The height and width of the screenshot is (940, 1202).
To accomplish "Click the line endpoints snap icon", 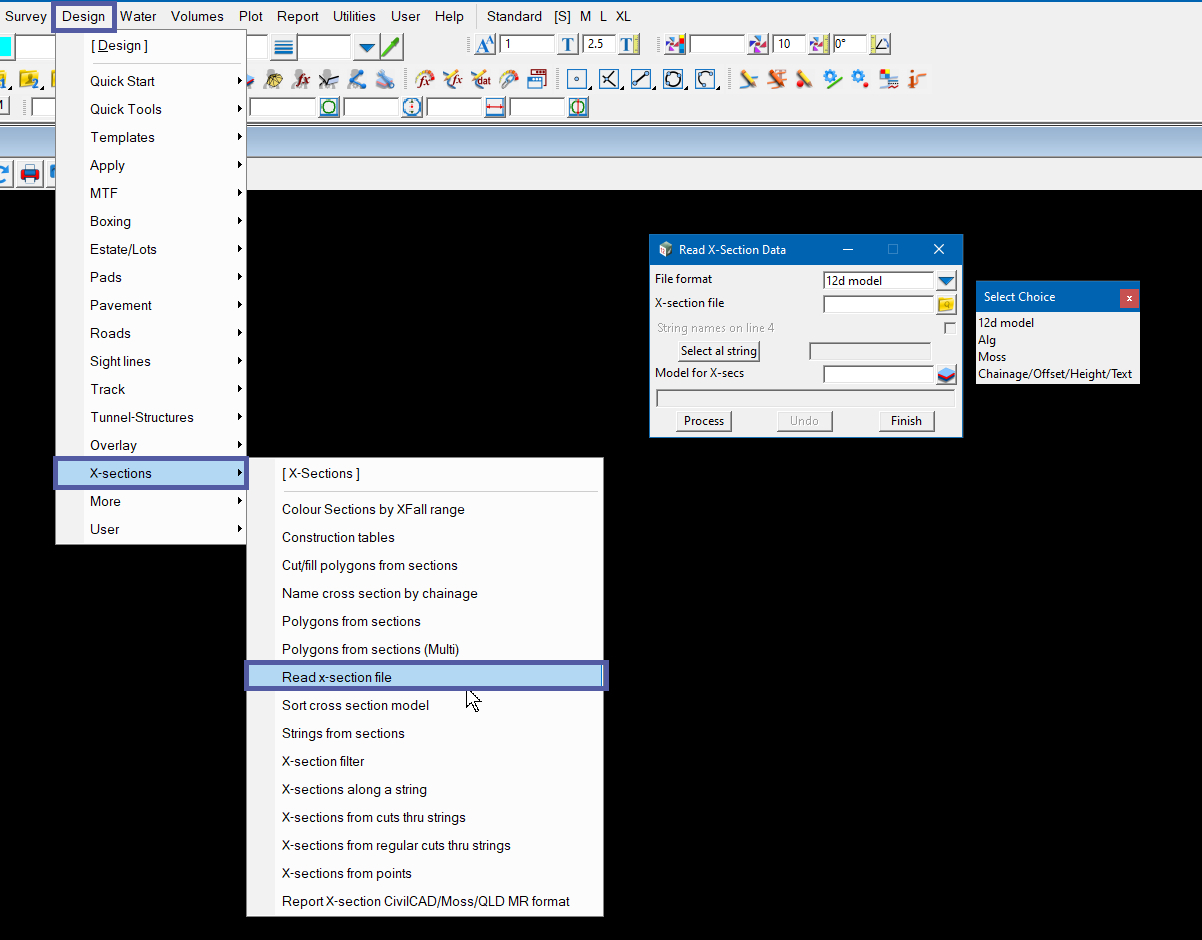I will pyautogui.click(x=641, y=79).
